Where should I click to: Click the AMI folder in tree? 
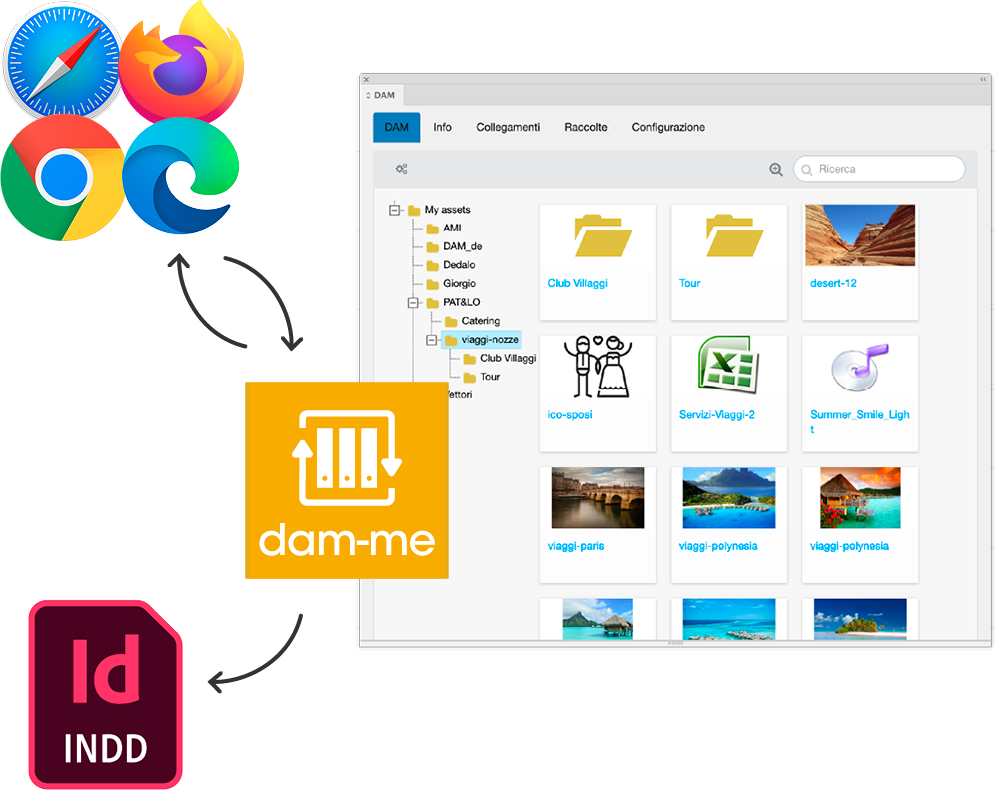pos(445,228)
